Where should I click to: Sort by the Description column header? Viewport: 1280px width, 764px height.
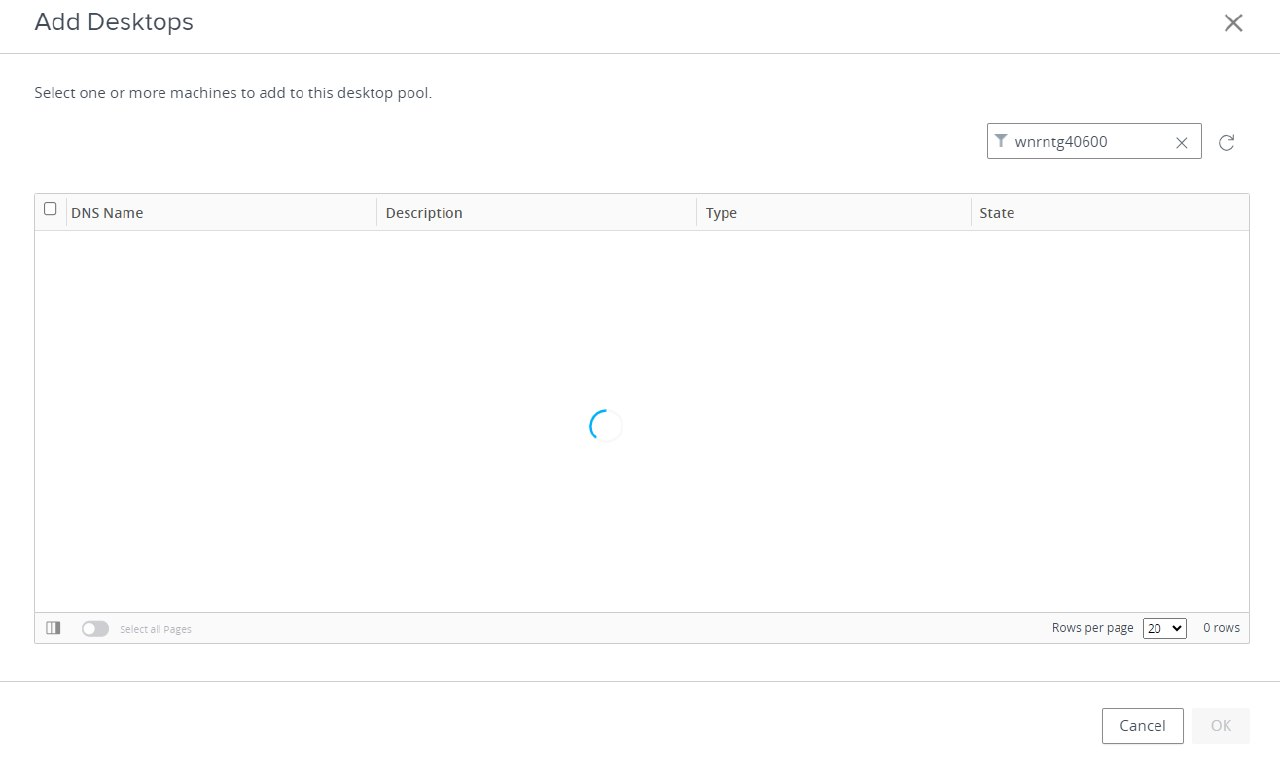tap(424, 213)
